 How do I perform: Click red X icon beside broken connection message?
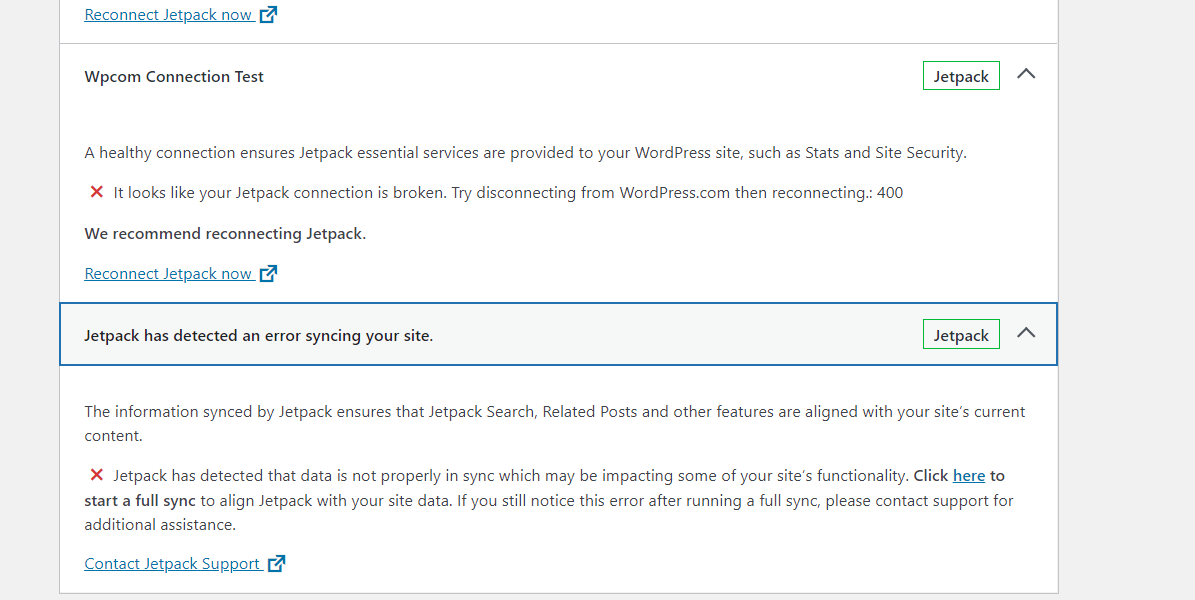coord(97,192)
